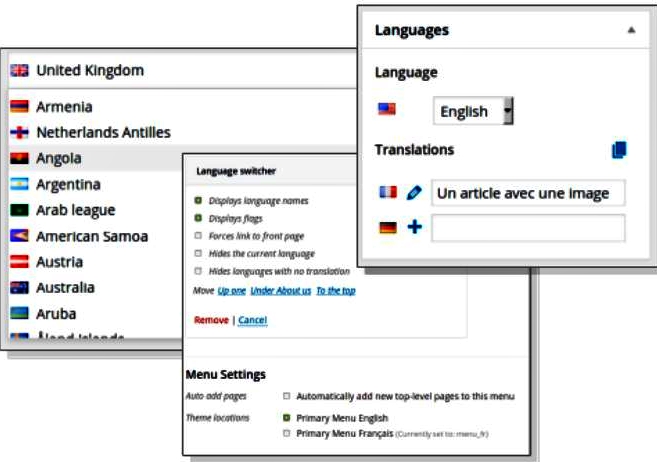The height and width of the screenshot is (462, 657).
Task: Click the American Samoa flag icon
Action: pyautogui.click(x=19, y=236)
